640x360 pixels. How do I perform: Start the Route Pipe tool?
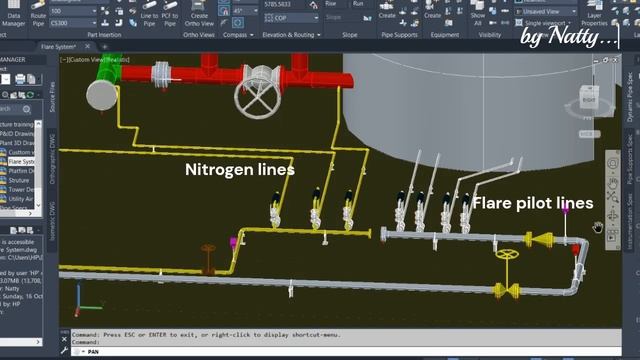pos(38,13)
